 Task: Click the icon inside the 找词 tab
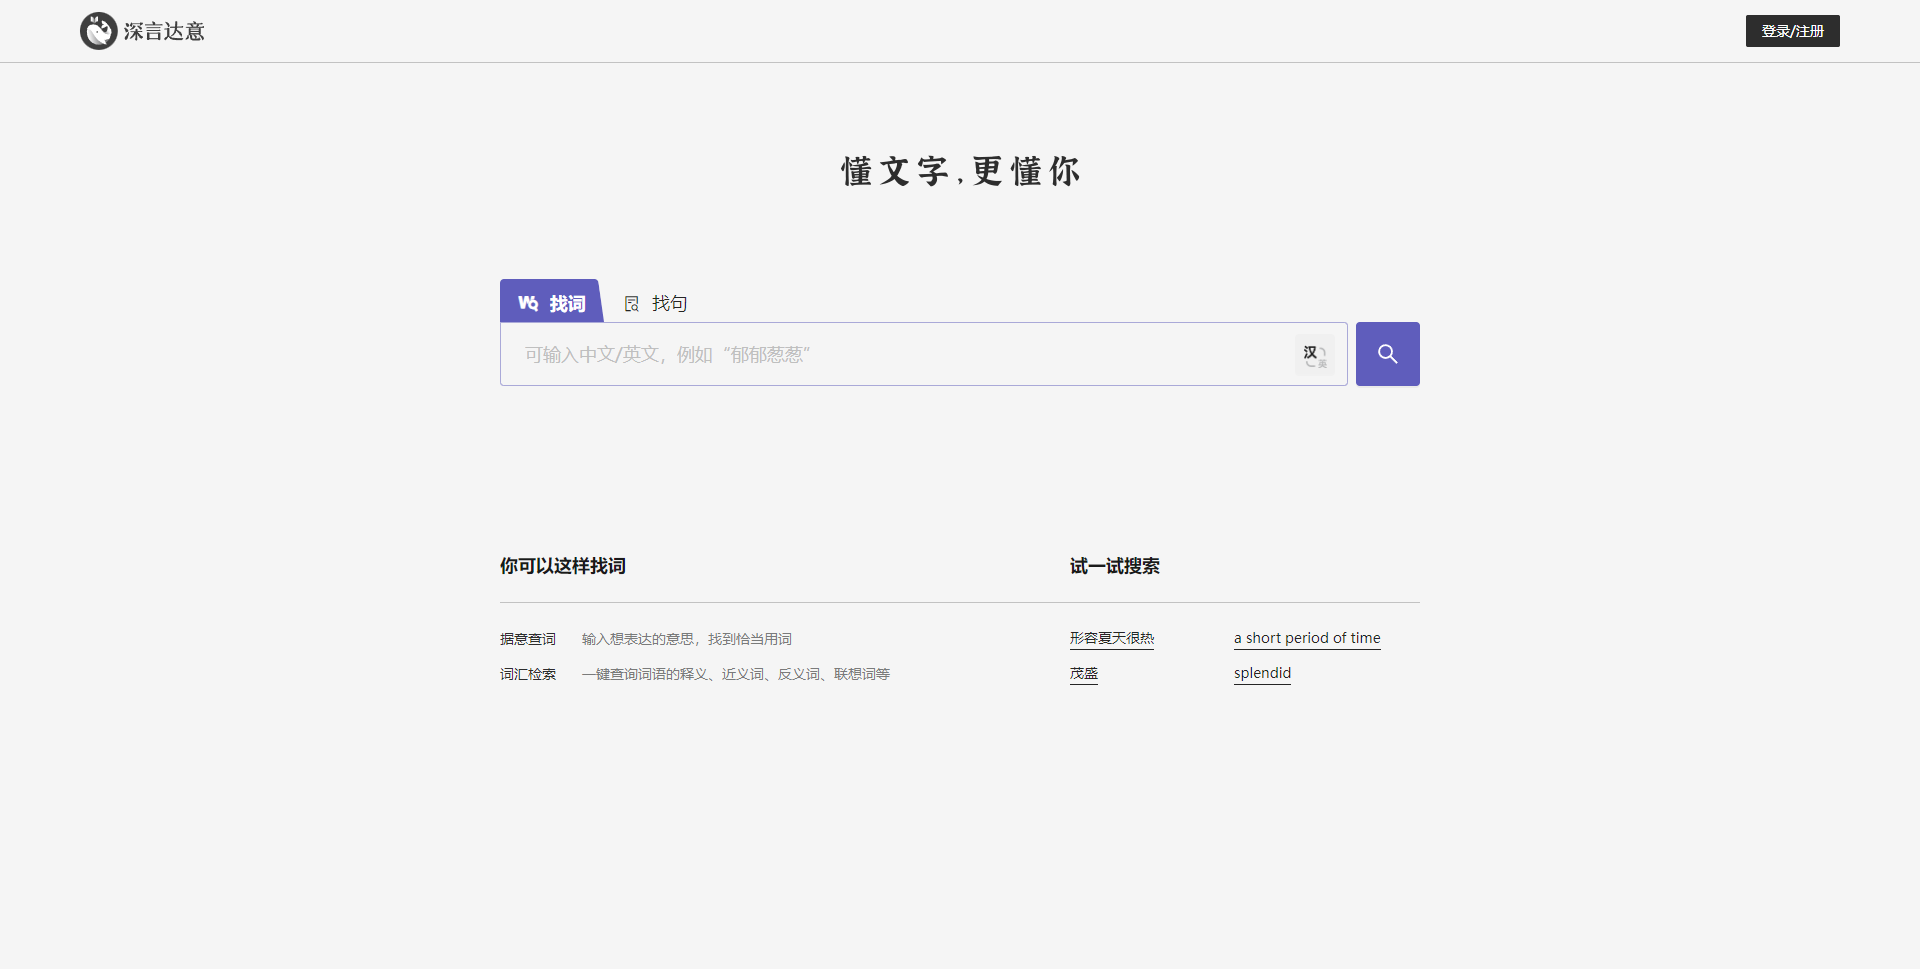[528, 303]
